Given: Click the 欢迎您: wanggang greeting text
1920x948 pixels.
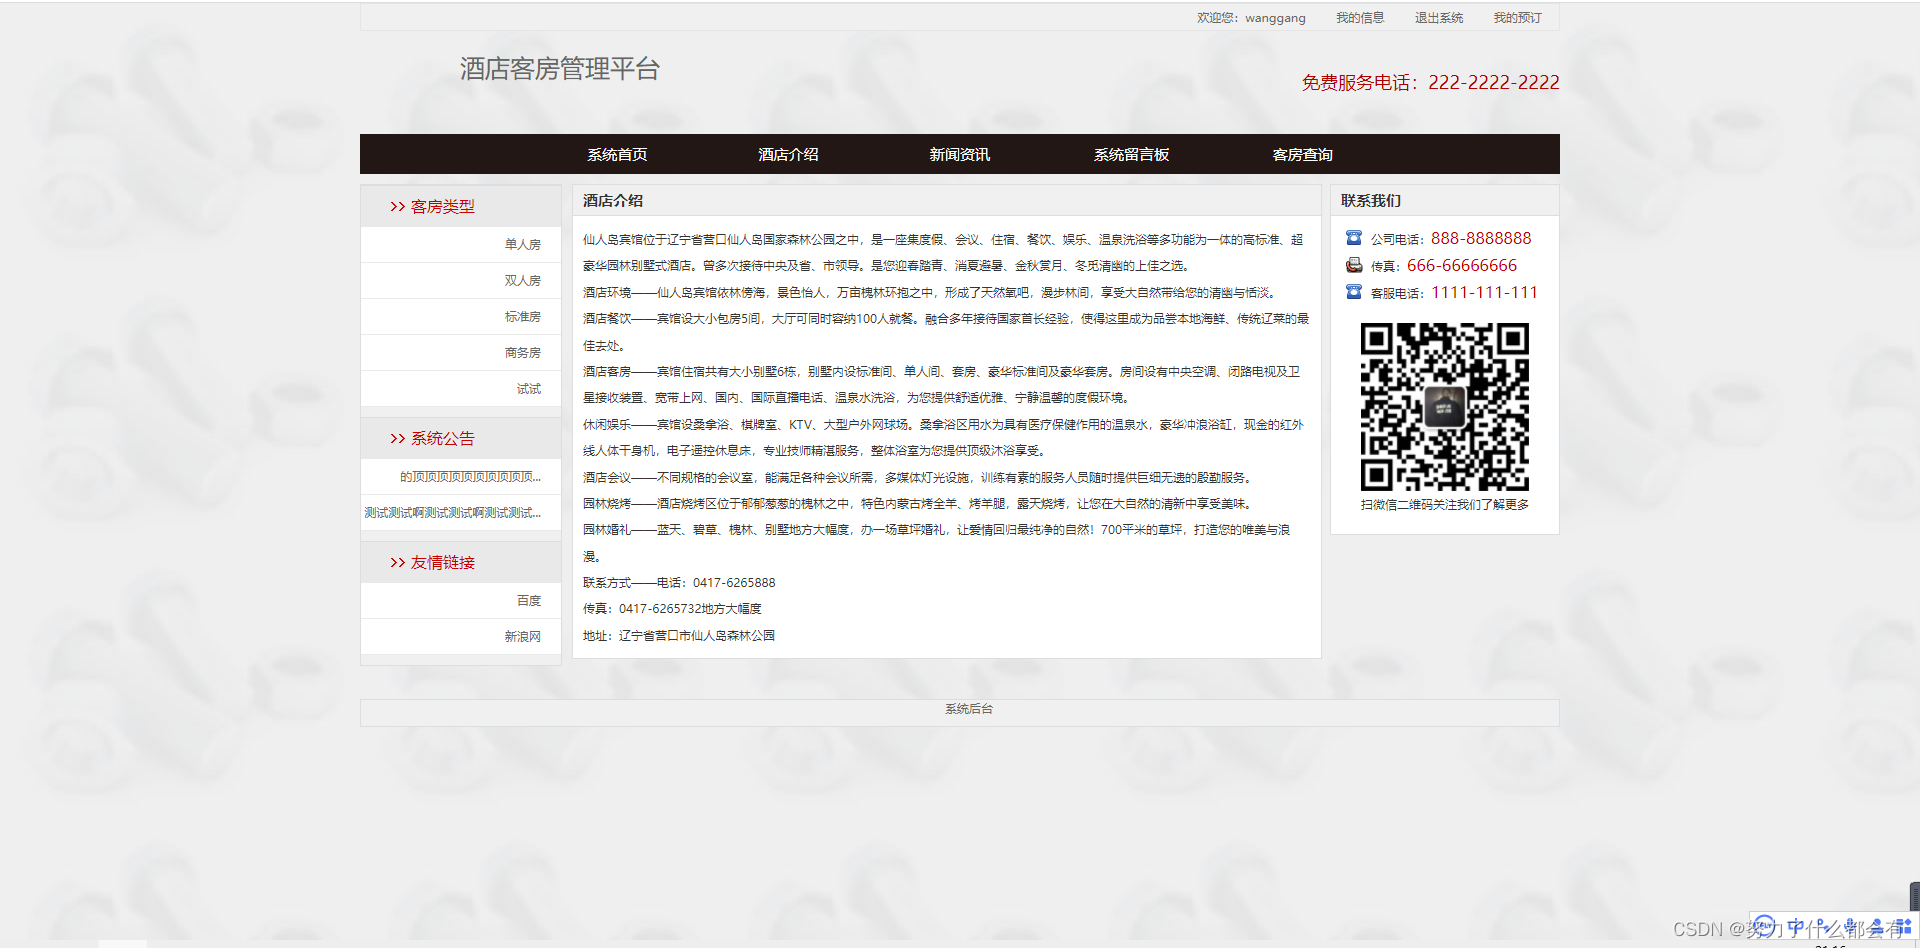Looking at the screenshot, I should pyautogui.click(x=1251, y=18).
